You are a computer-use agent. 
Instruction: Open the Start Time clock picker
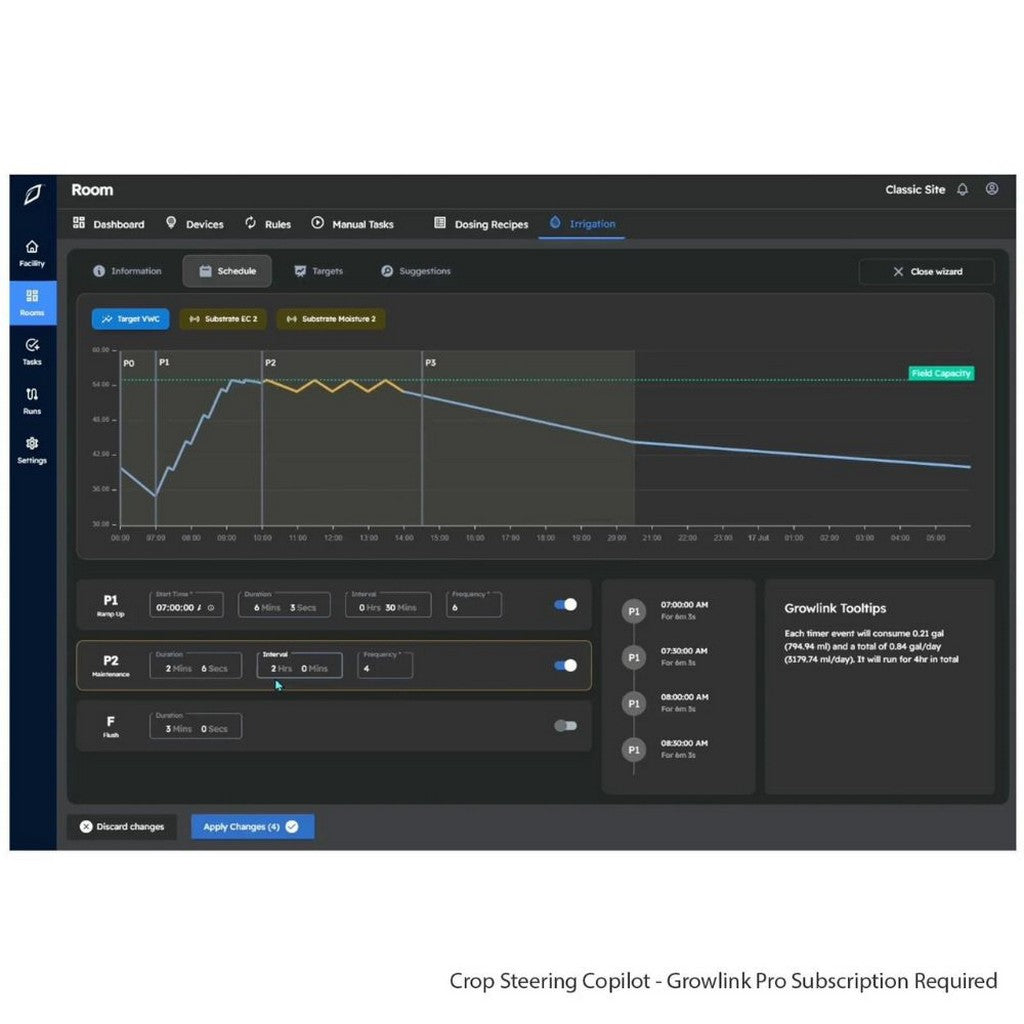click(212, 604)
